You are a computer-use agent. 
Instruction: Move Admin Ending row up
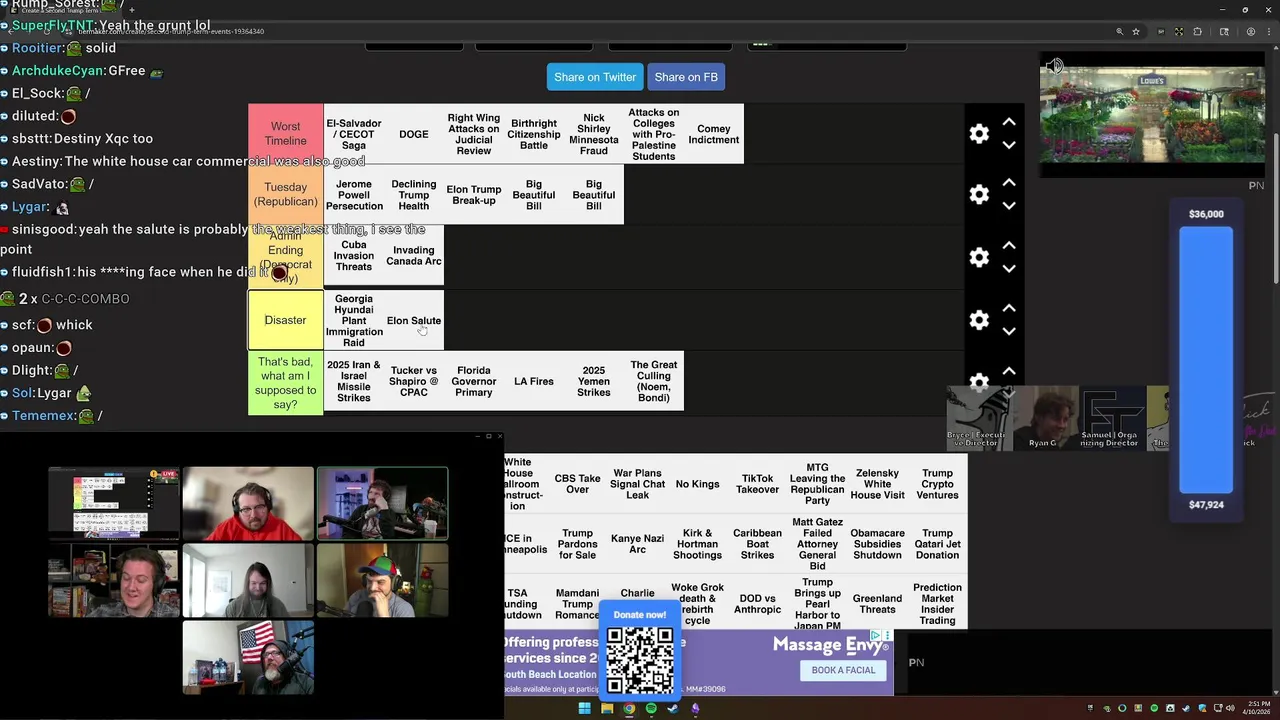click(x=1009, y=245)
